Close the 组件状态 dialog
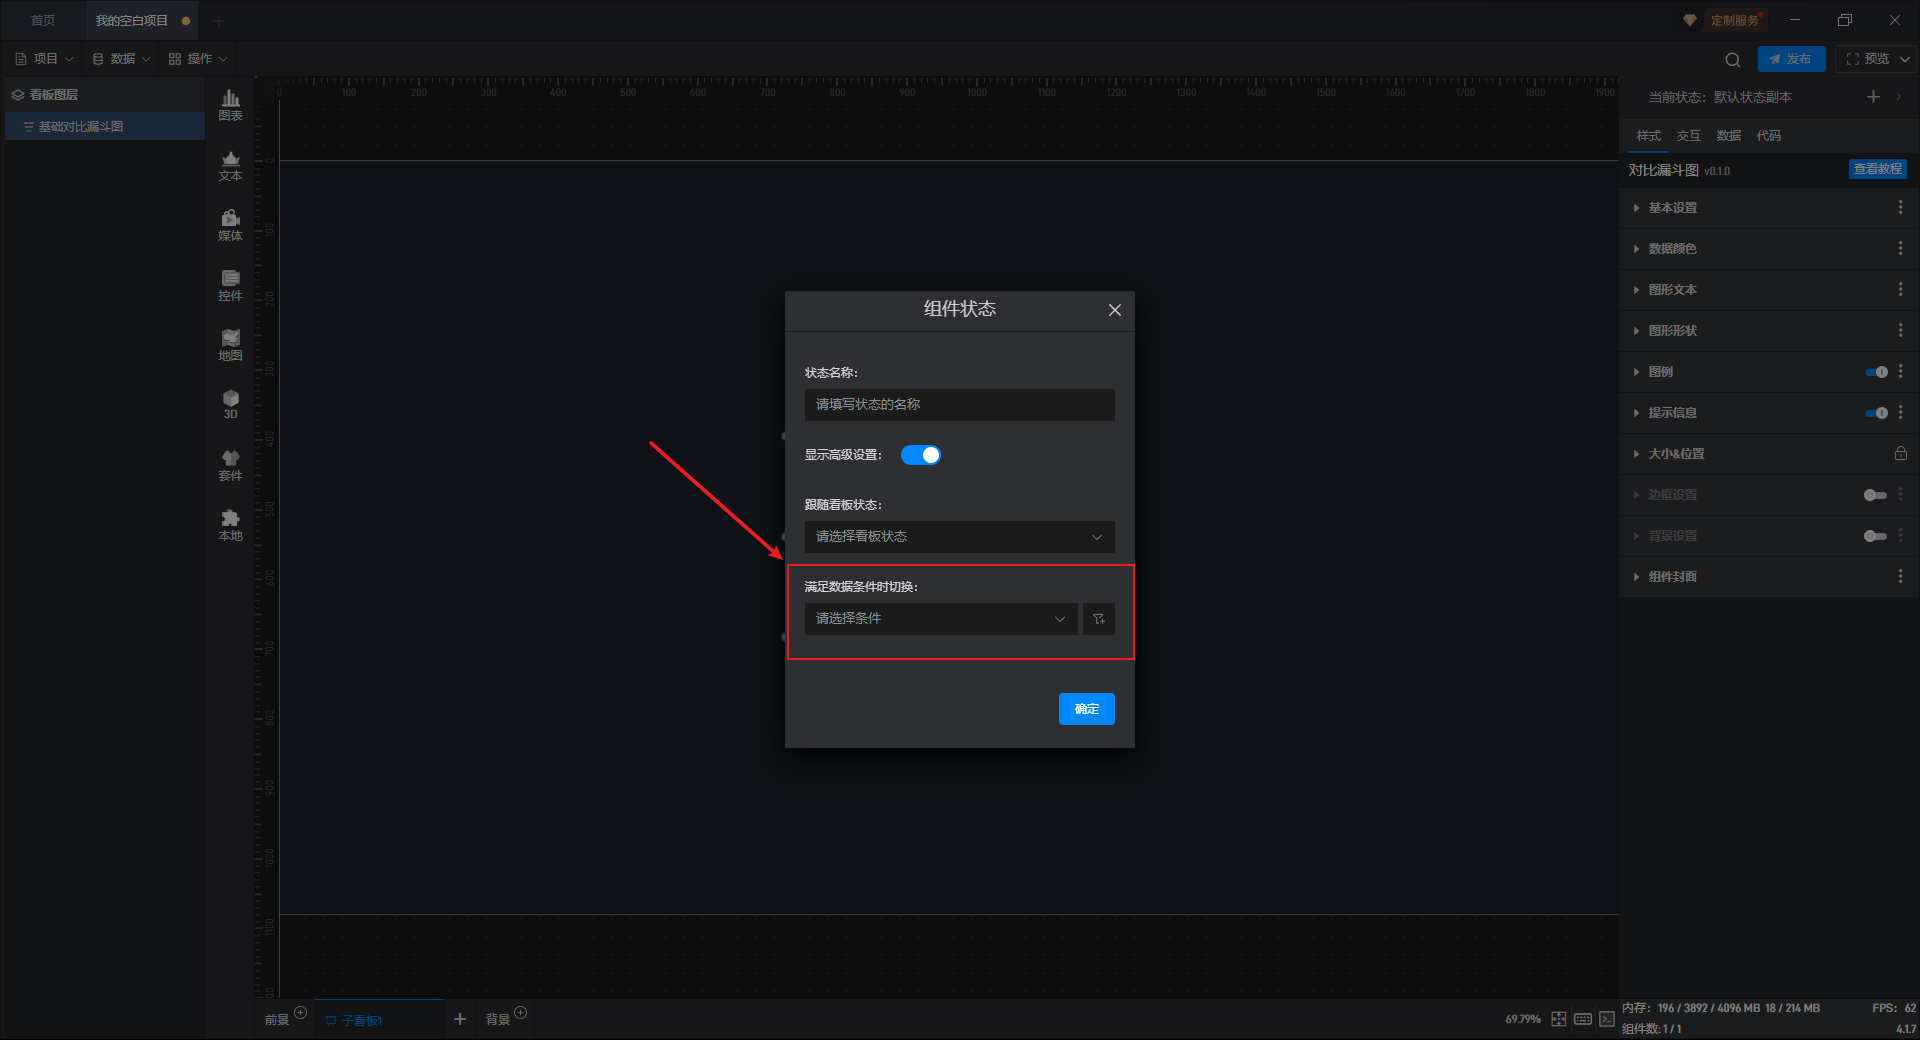This screenshot has height=1040, width=1920. [x=1115, y=310]
